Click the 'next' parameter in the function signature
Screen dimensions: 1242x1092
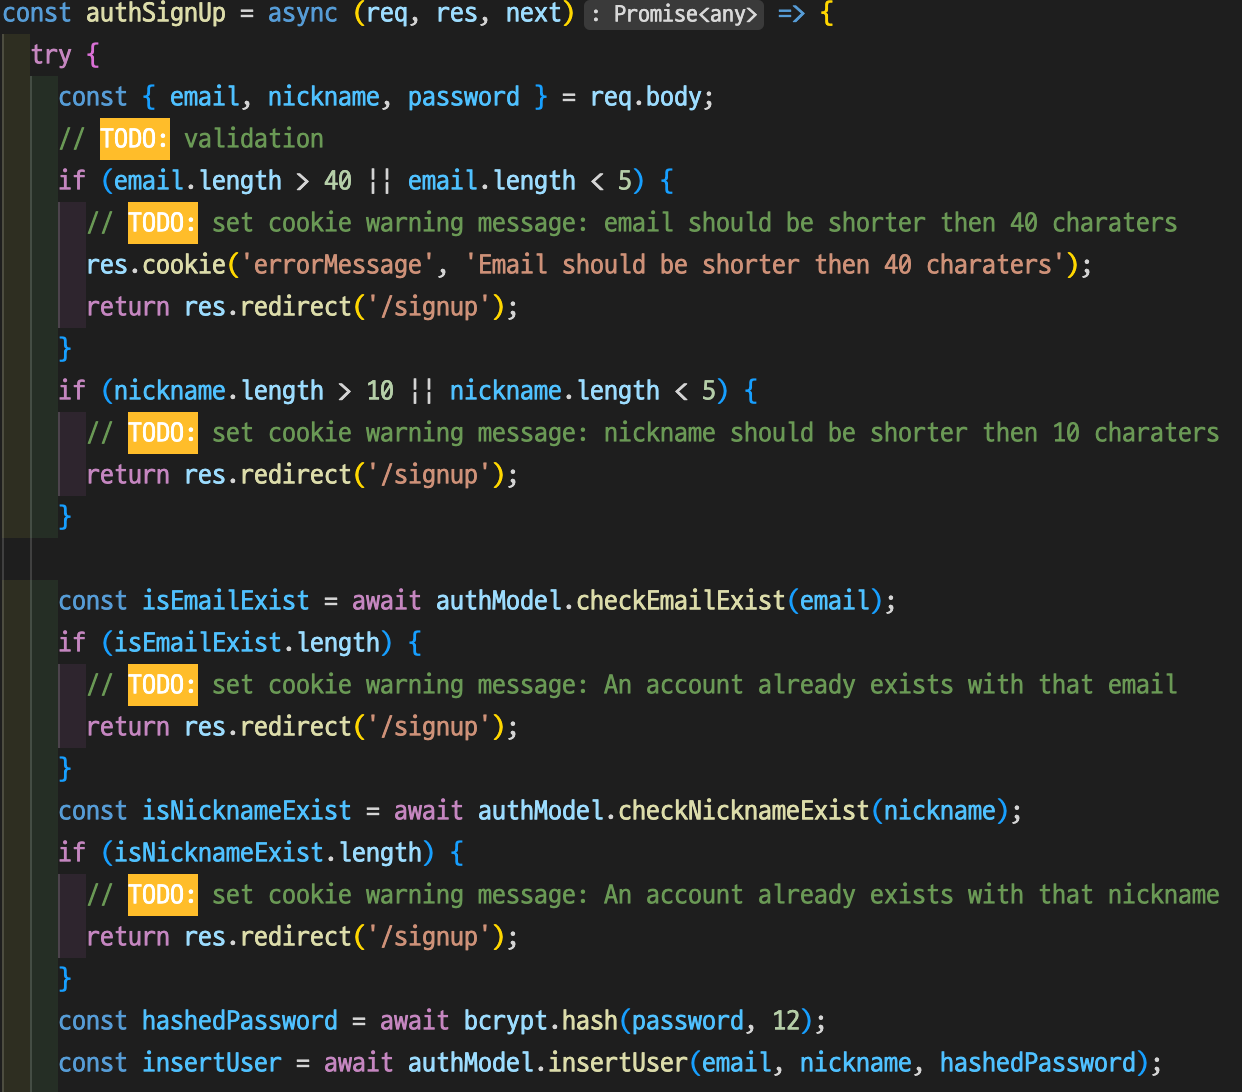click(534, 14)
